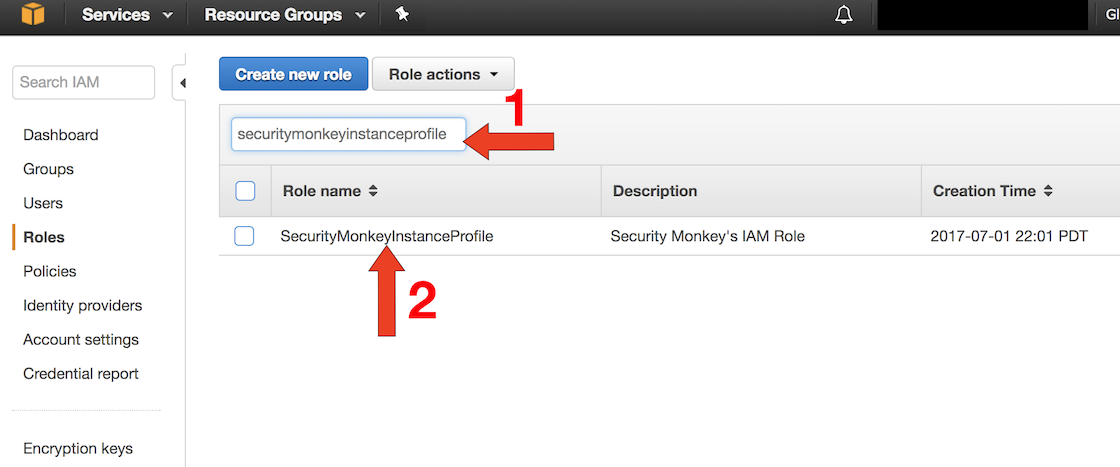Open Credential report in the sidebar
This screenshot has height=467, width=1120.
pos(81,373)
